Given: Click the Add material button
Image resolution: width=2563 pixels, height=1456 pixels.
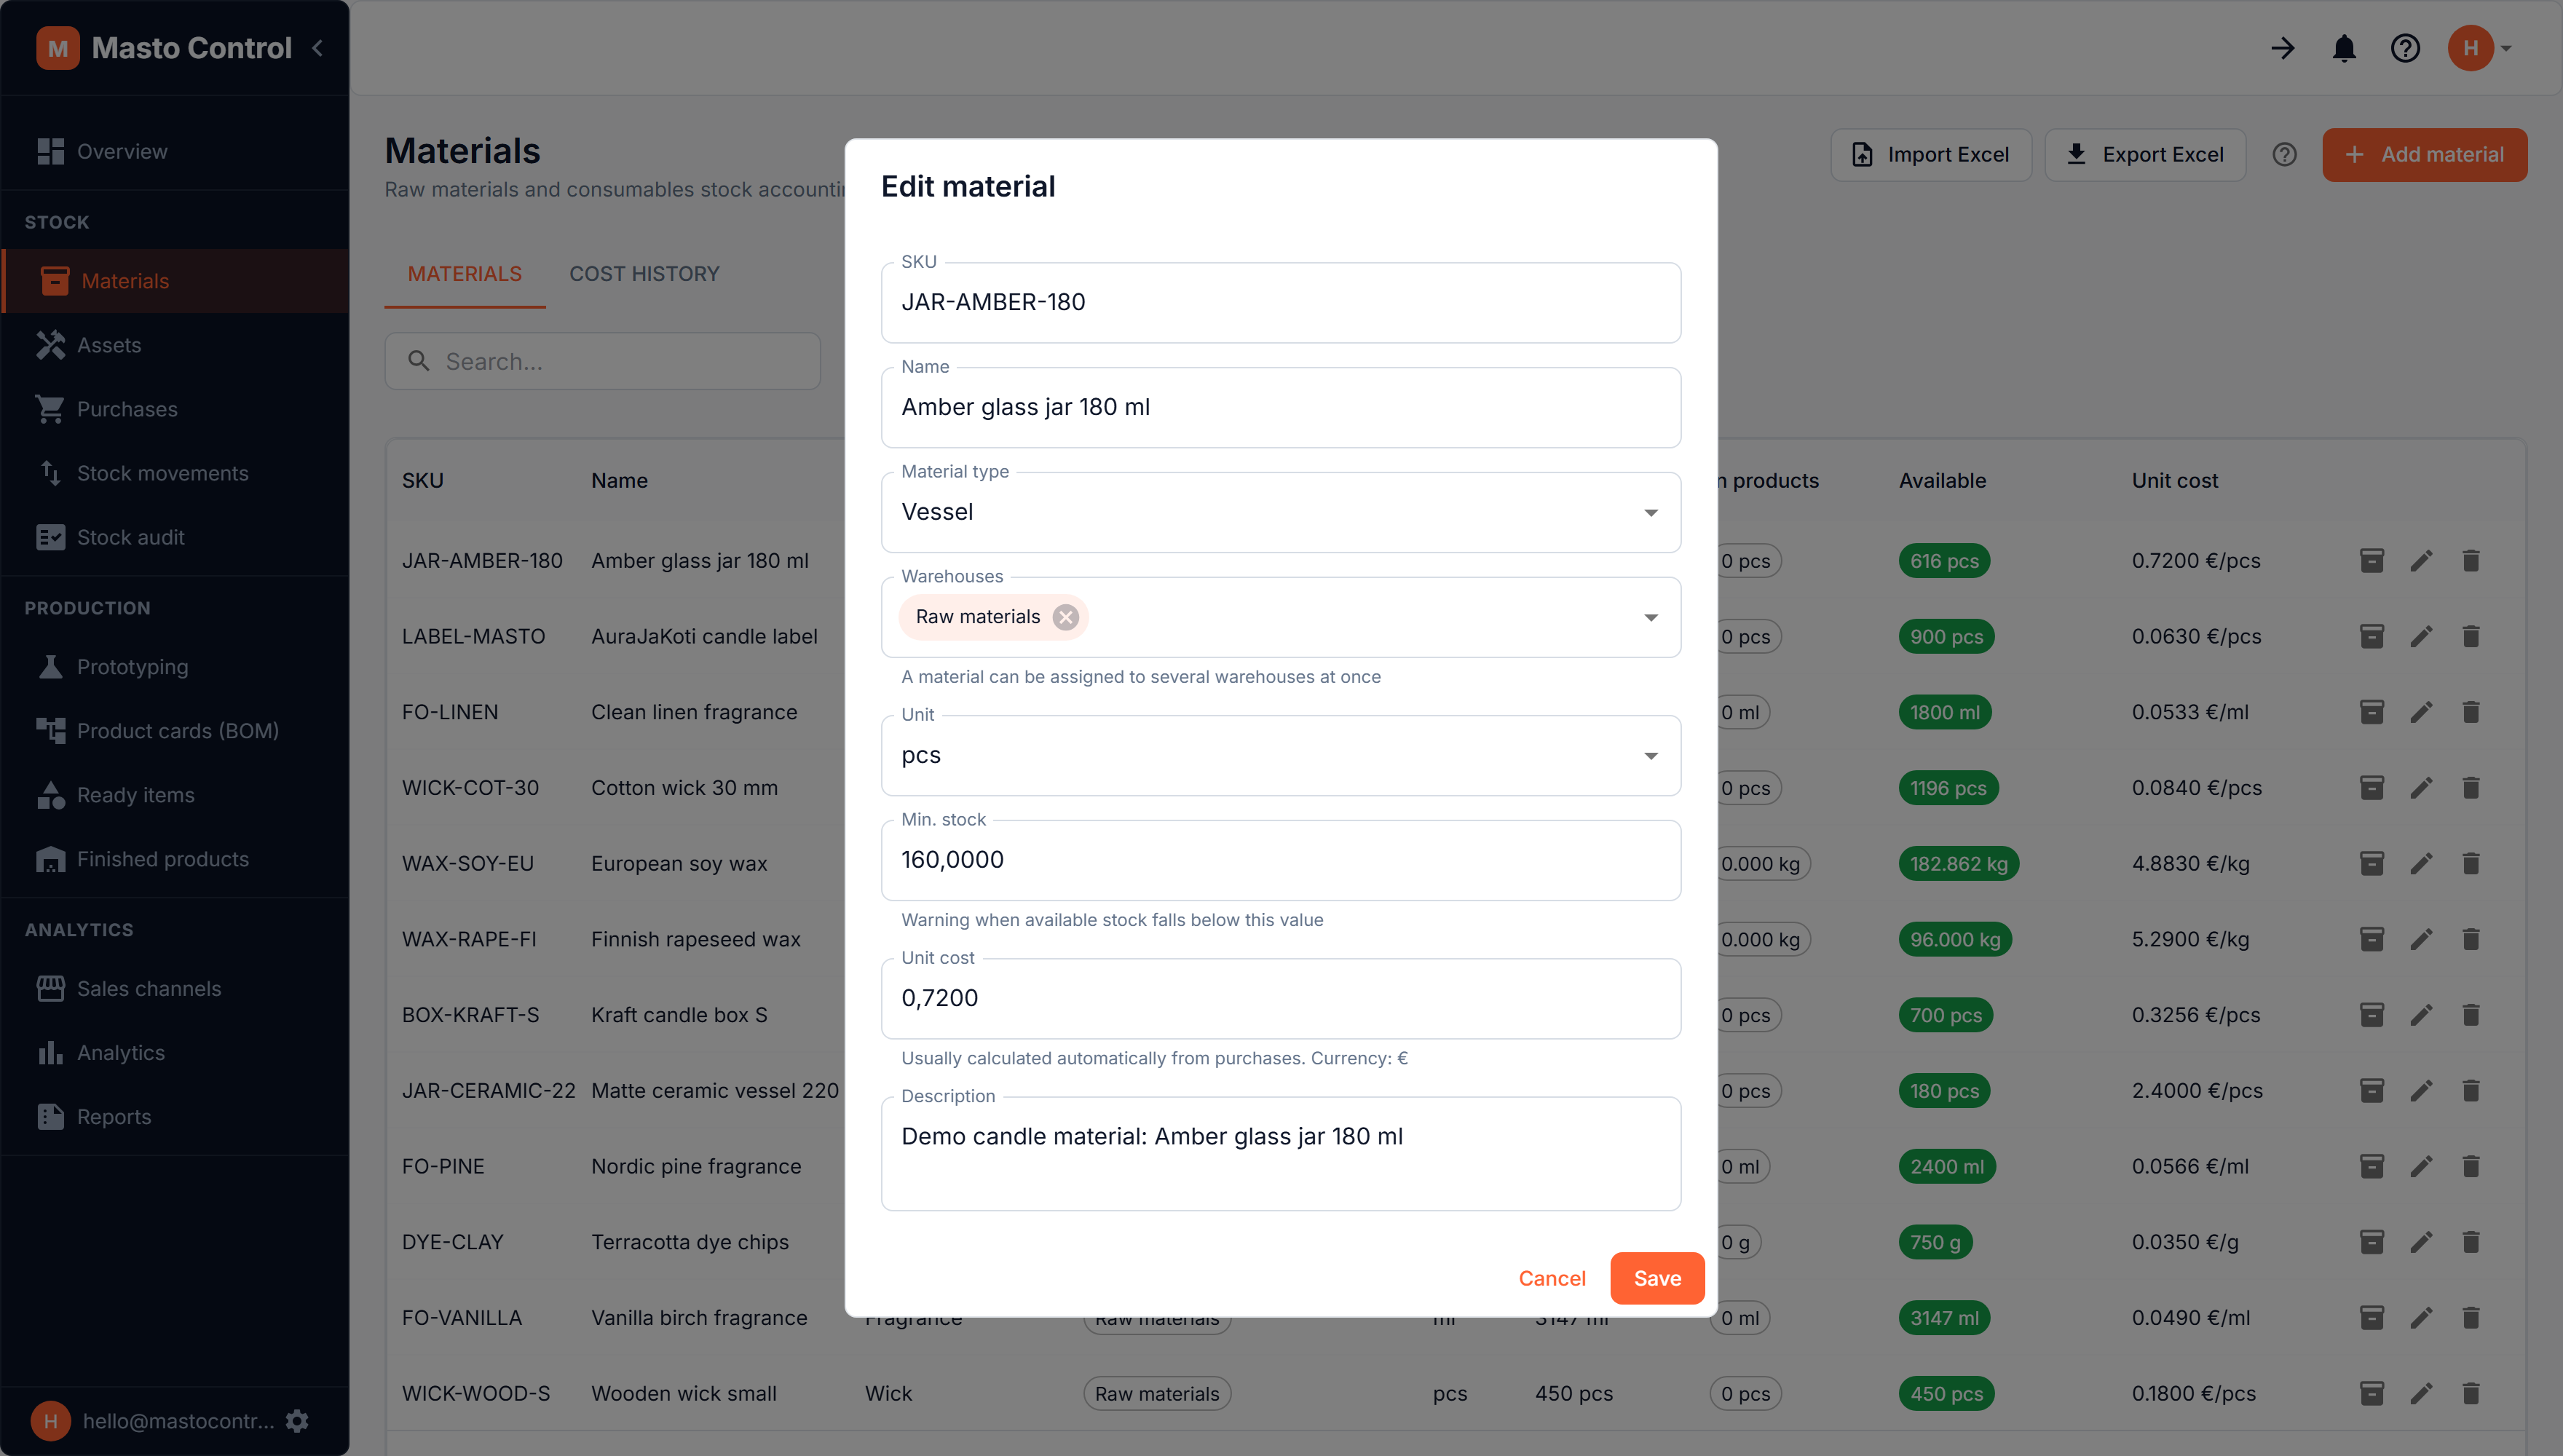Looking at the screenshot, I should point(2424,155).
